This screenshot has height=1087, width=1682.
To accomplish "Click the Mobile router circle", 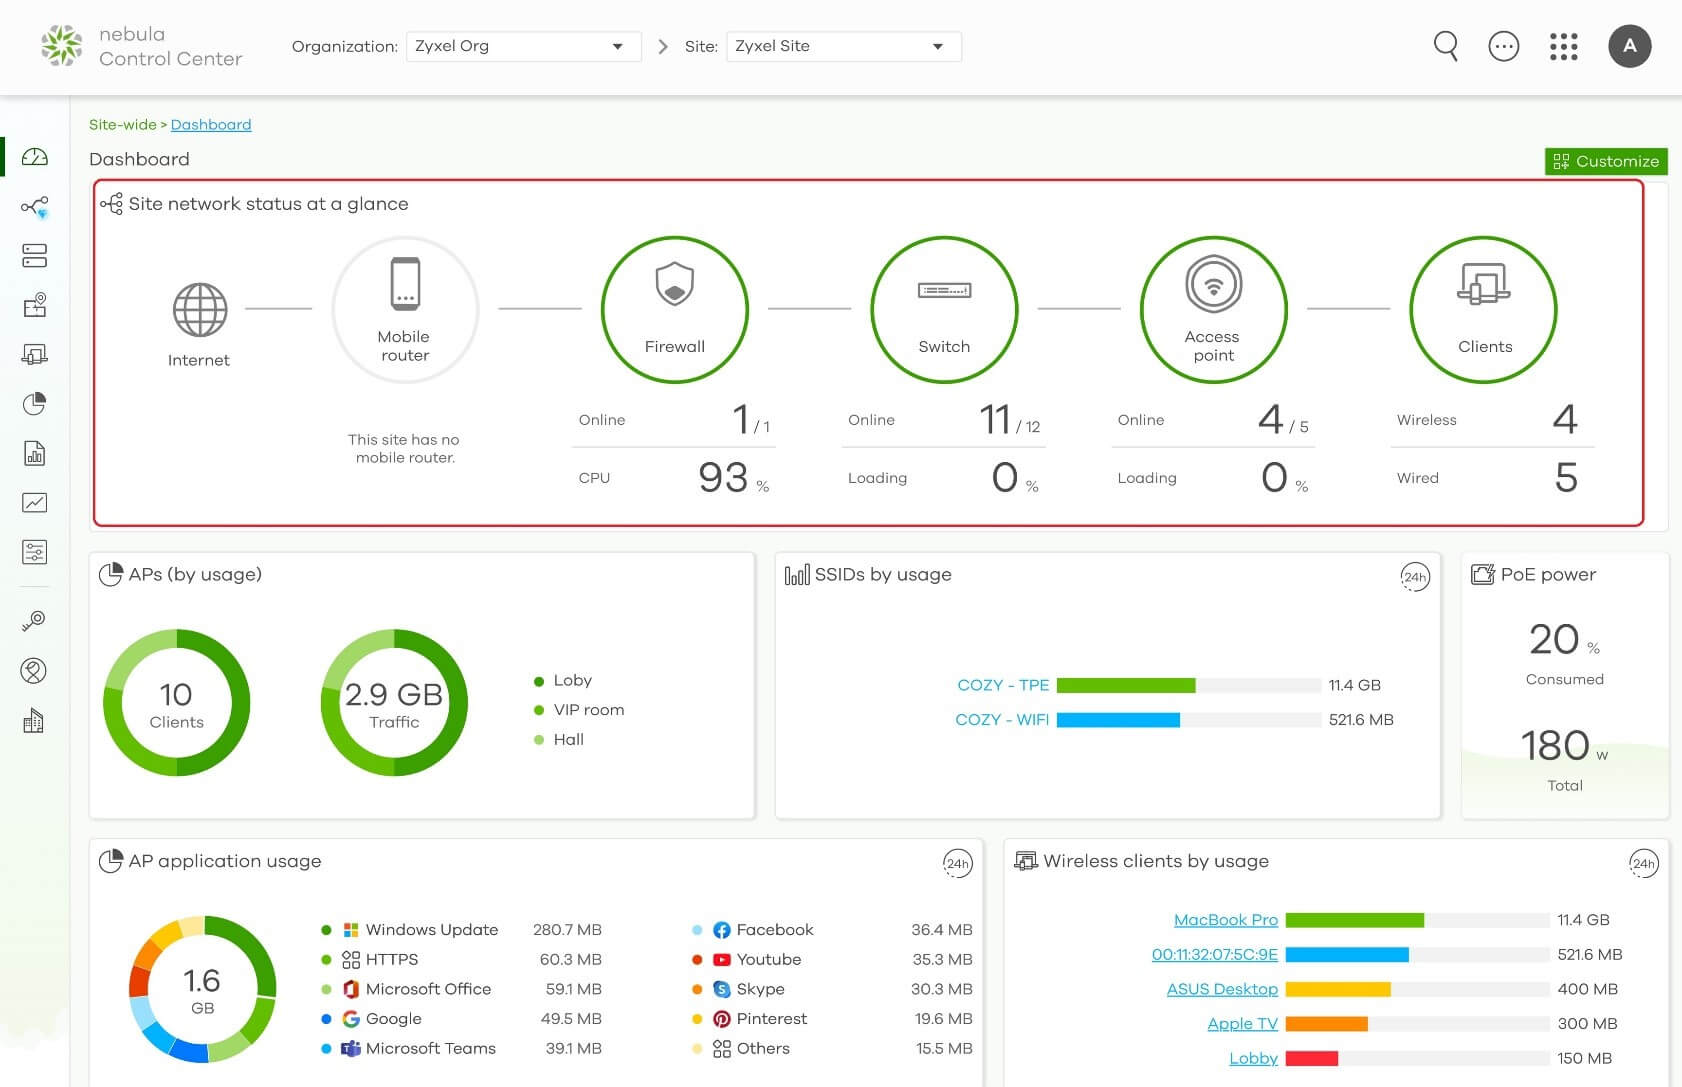I will [405, 309].
